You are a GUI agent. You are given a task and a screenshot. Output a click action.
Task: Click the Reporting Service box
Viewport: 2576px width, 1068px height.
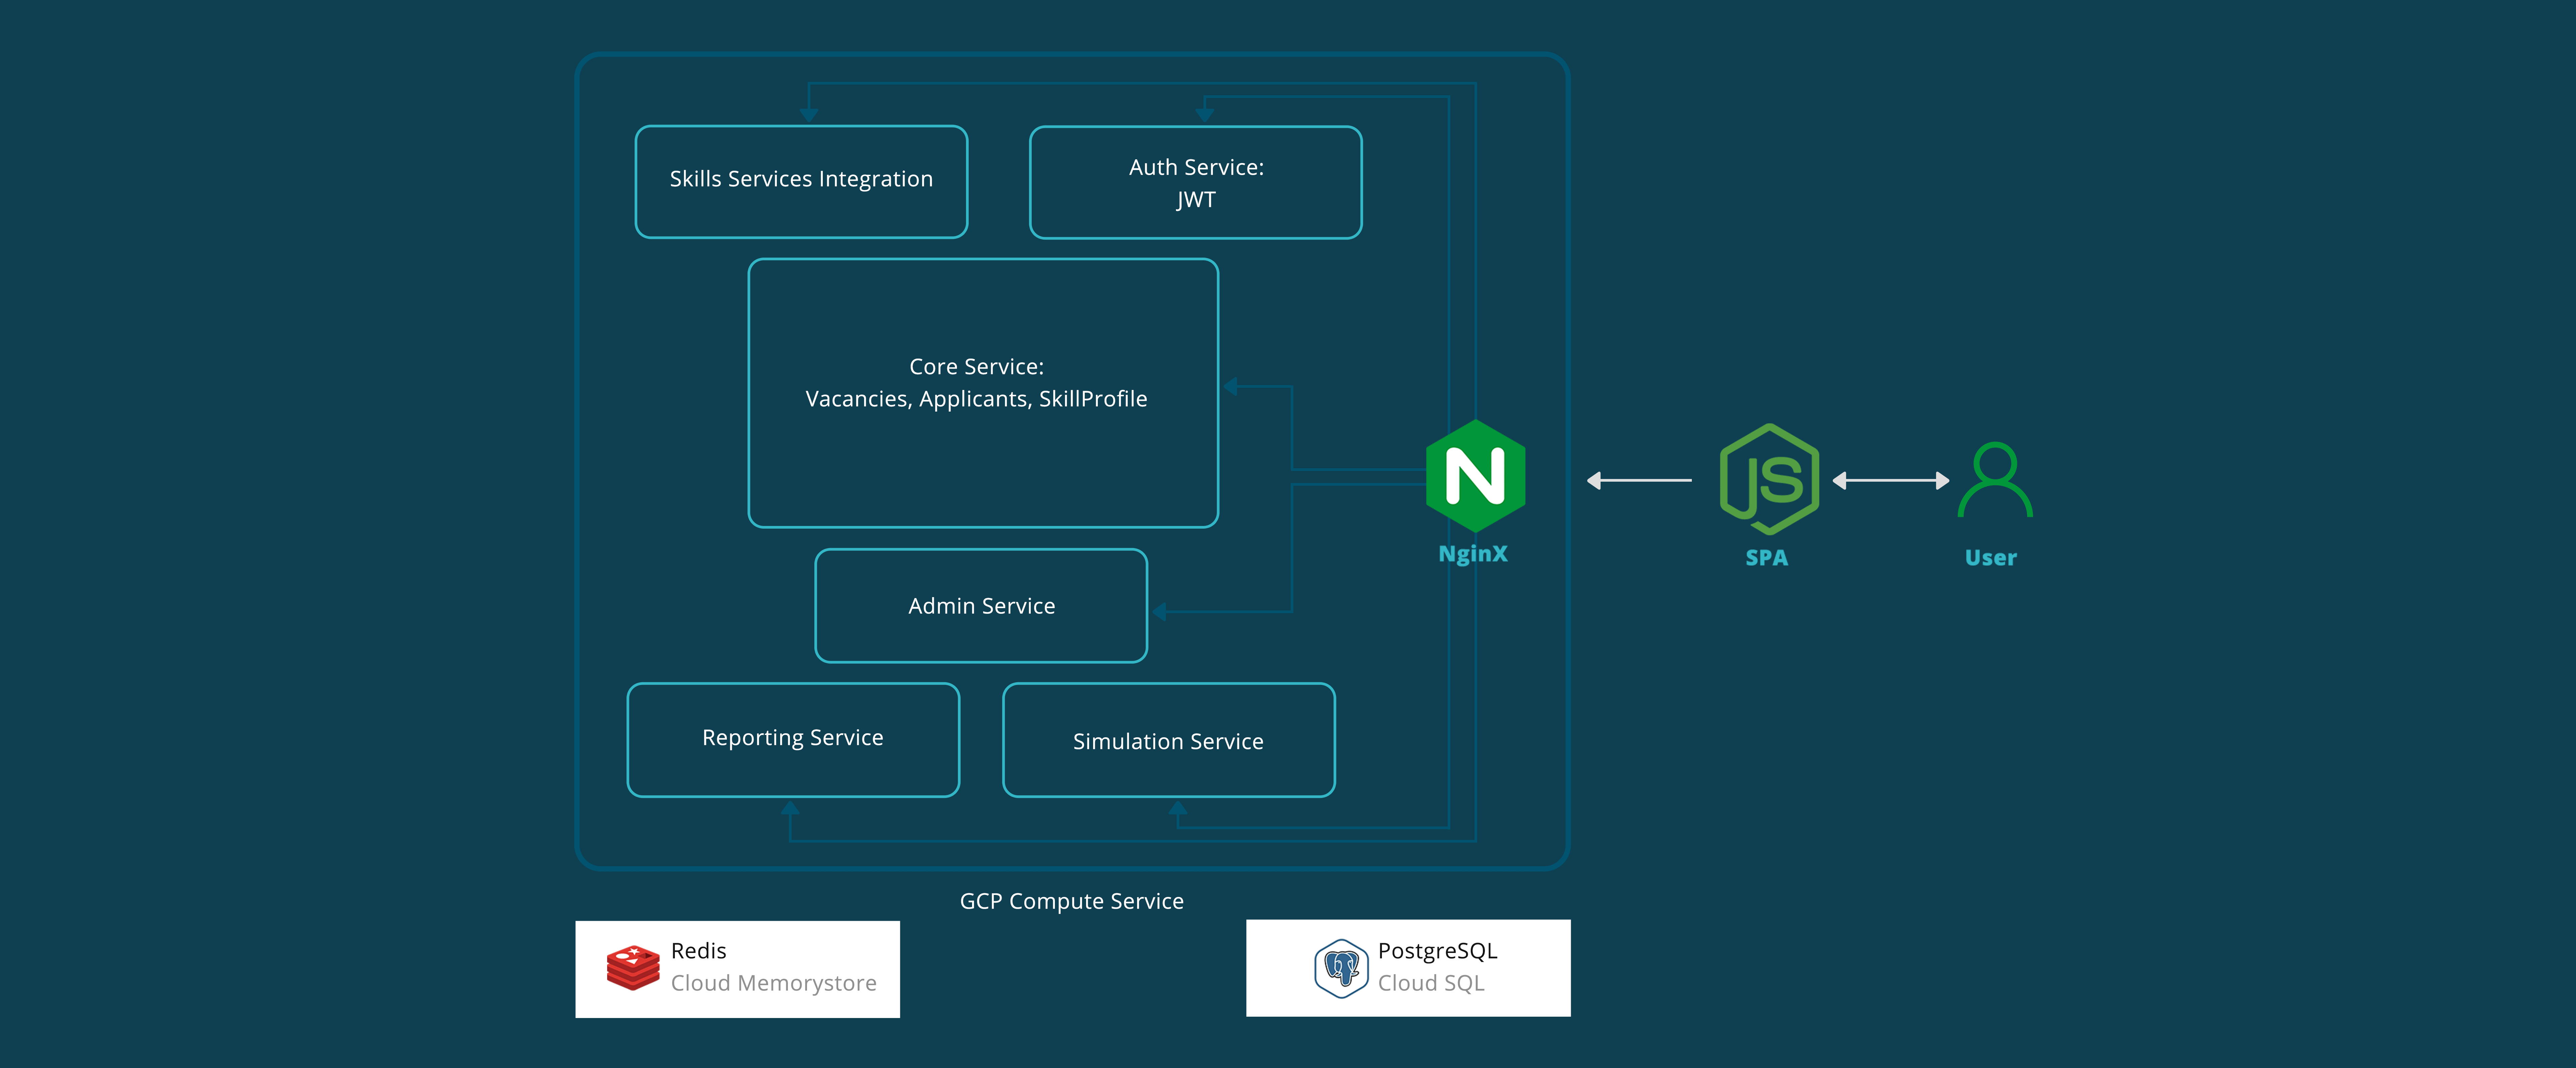point(793,740)
